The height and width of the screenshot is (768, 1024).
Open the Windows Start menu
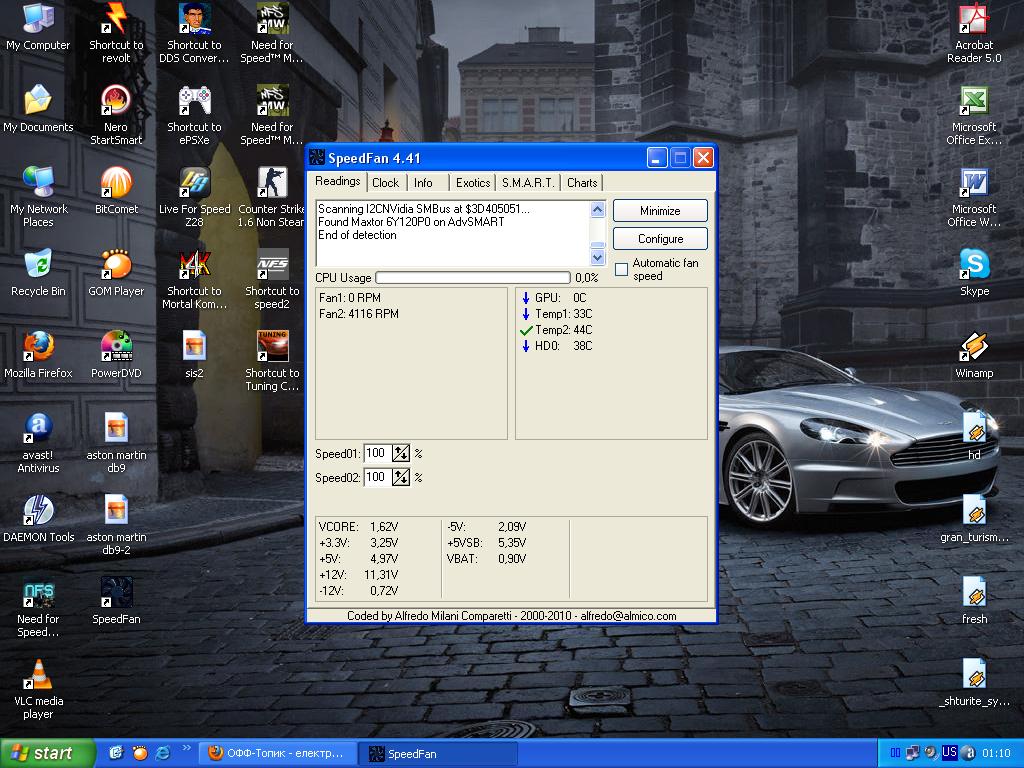tap(41, 753)
